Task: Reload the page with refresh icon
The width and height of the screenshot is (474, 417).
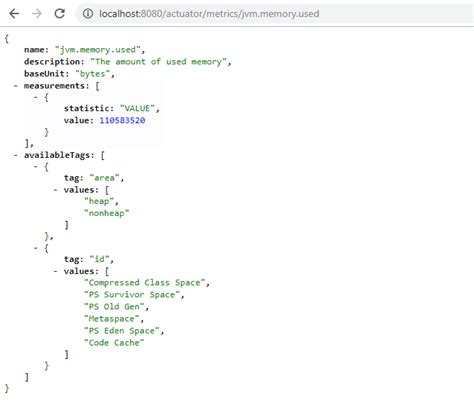Action: (60, 13)
